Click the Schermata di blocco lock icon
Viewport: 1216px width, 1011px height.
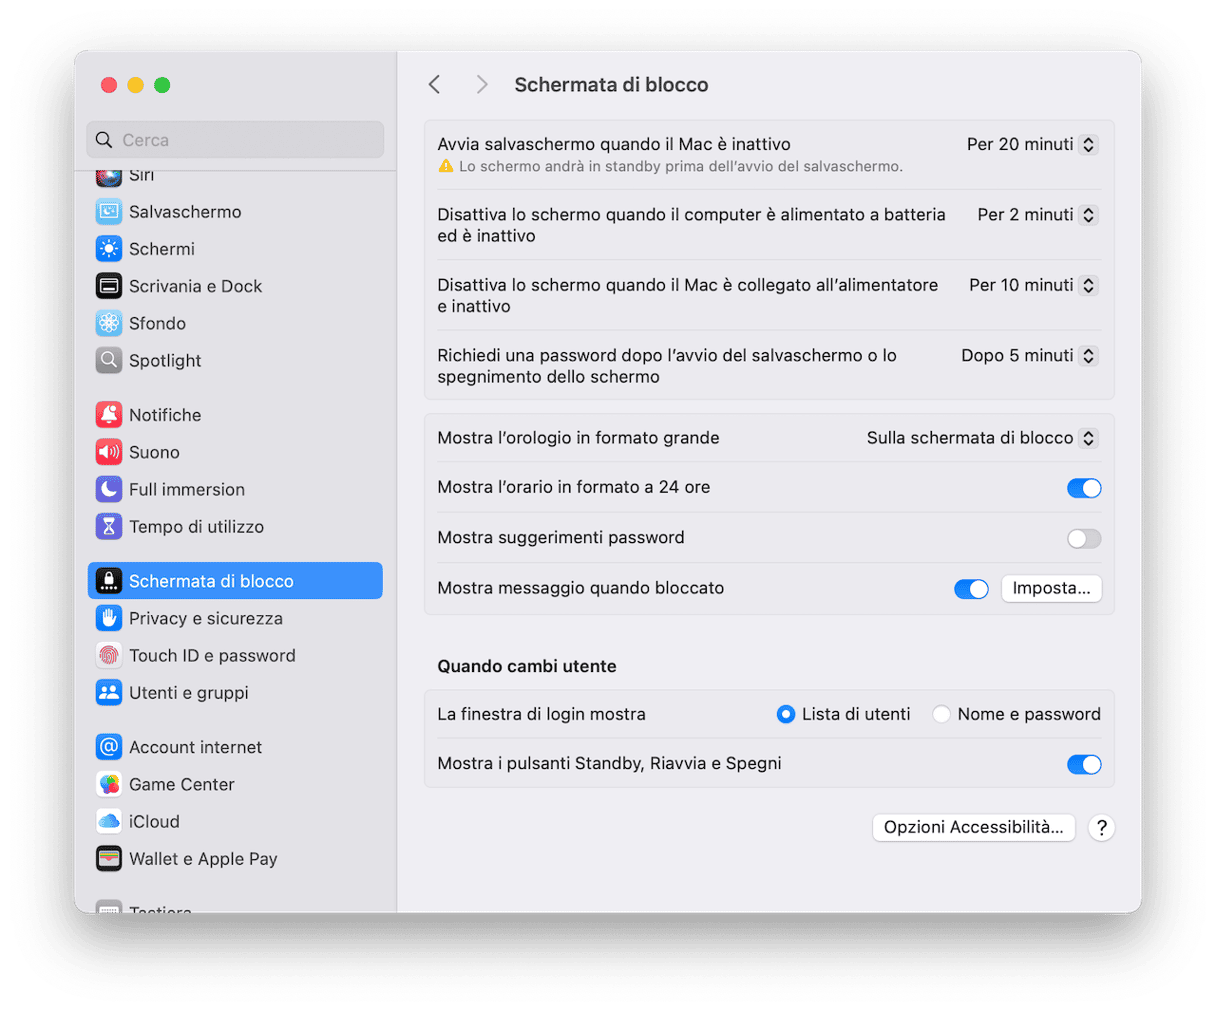108,581
